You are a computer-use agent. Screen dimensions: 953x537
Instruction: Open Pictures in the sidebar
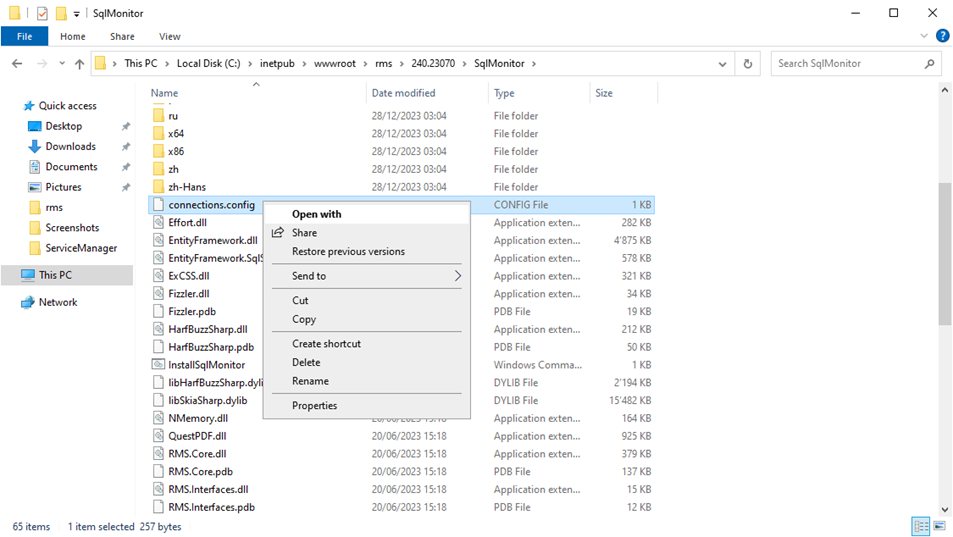coord(63,187)
